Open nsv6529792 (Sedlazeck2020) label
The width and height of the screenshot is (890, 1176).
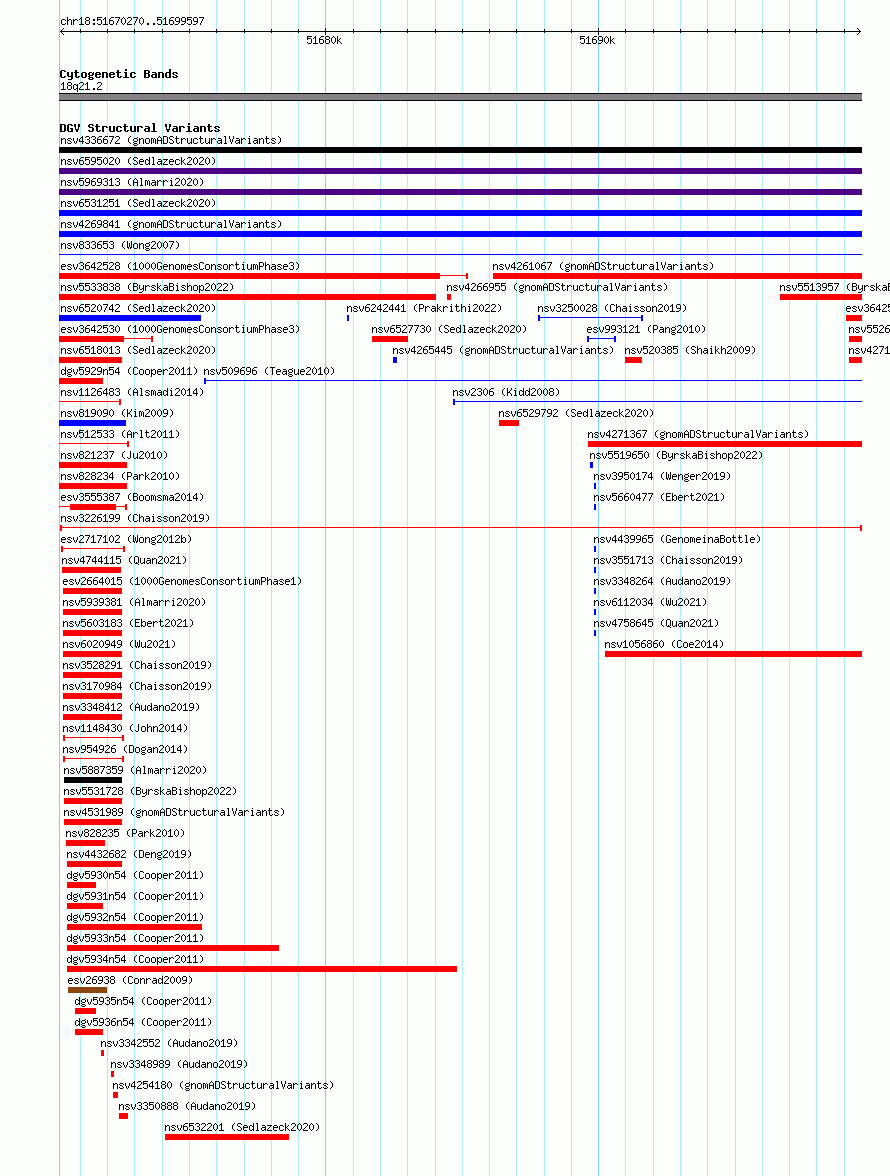click(x=576, y=413)
